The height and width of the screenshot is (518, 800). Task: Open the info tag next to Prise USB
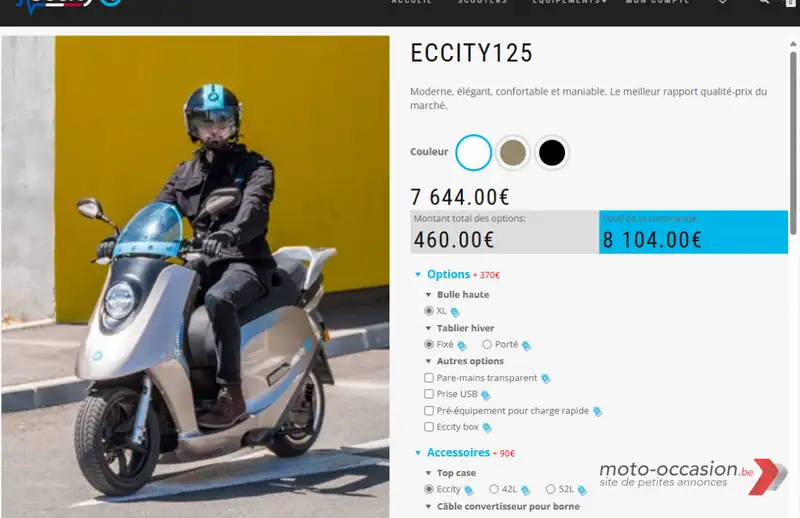pos(486,395)
